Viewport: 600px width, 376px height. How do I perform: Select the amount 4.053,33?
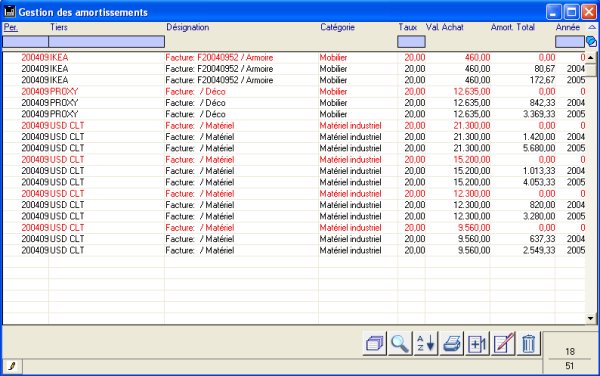[539, 182]
